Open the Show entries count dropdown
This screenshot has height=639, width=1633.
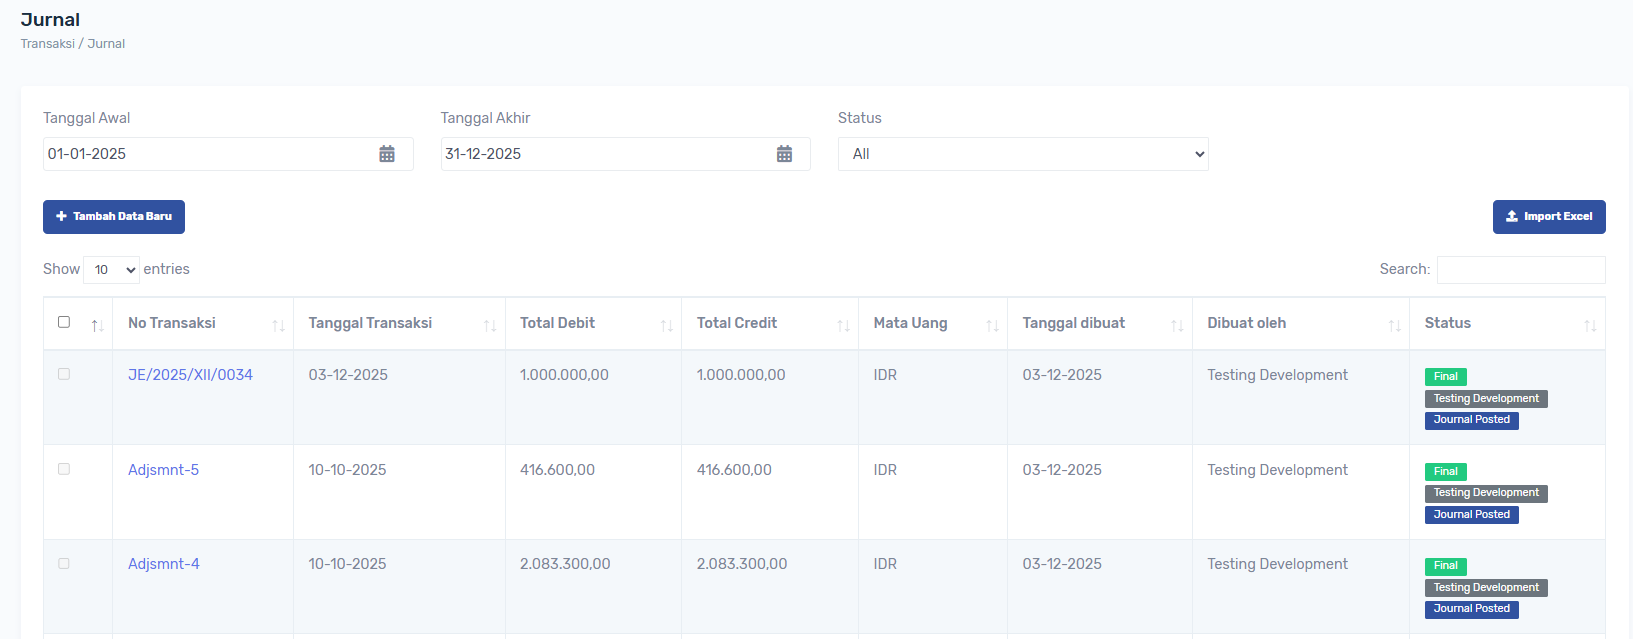click(111, 270)
